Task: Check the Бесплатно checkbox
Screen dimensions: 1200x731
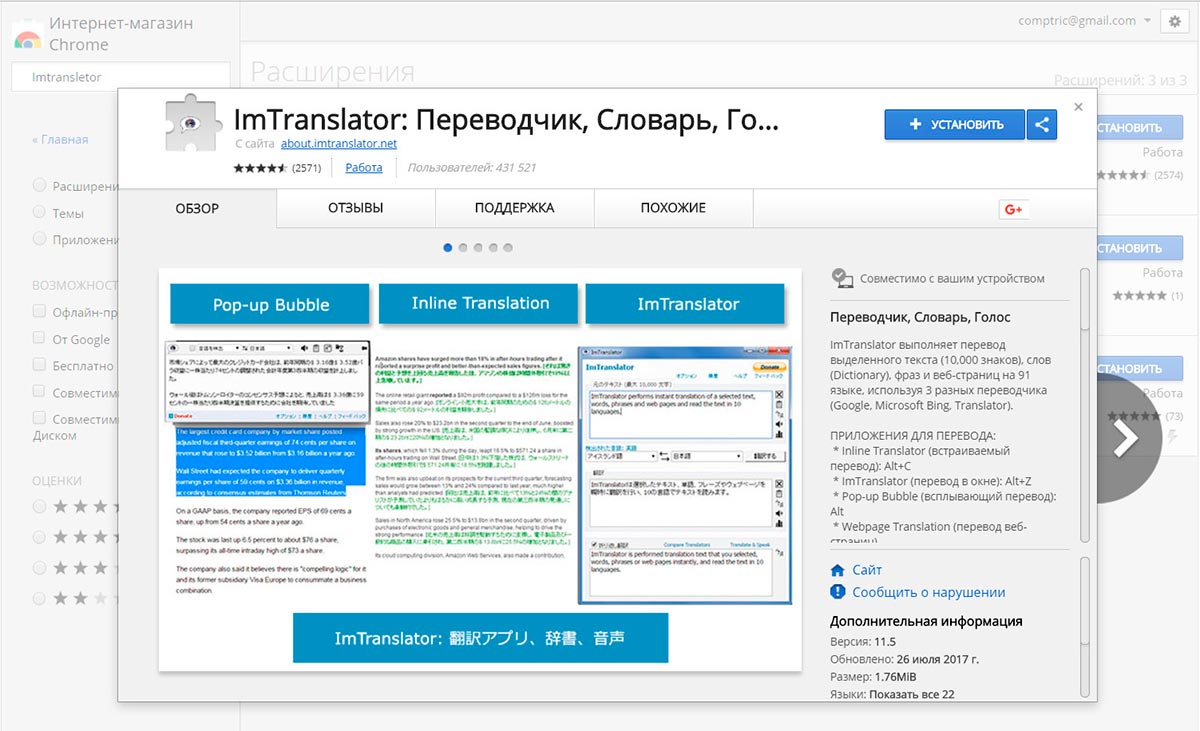Action: tap(39, 365)
